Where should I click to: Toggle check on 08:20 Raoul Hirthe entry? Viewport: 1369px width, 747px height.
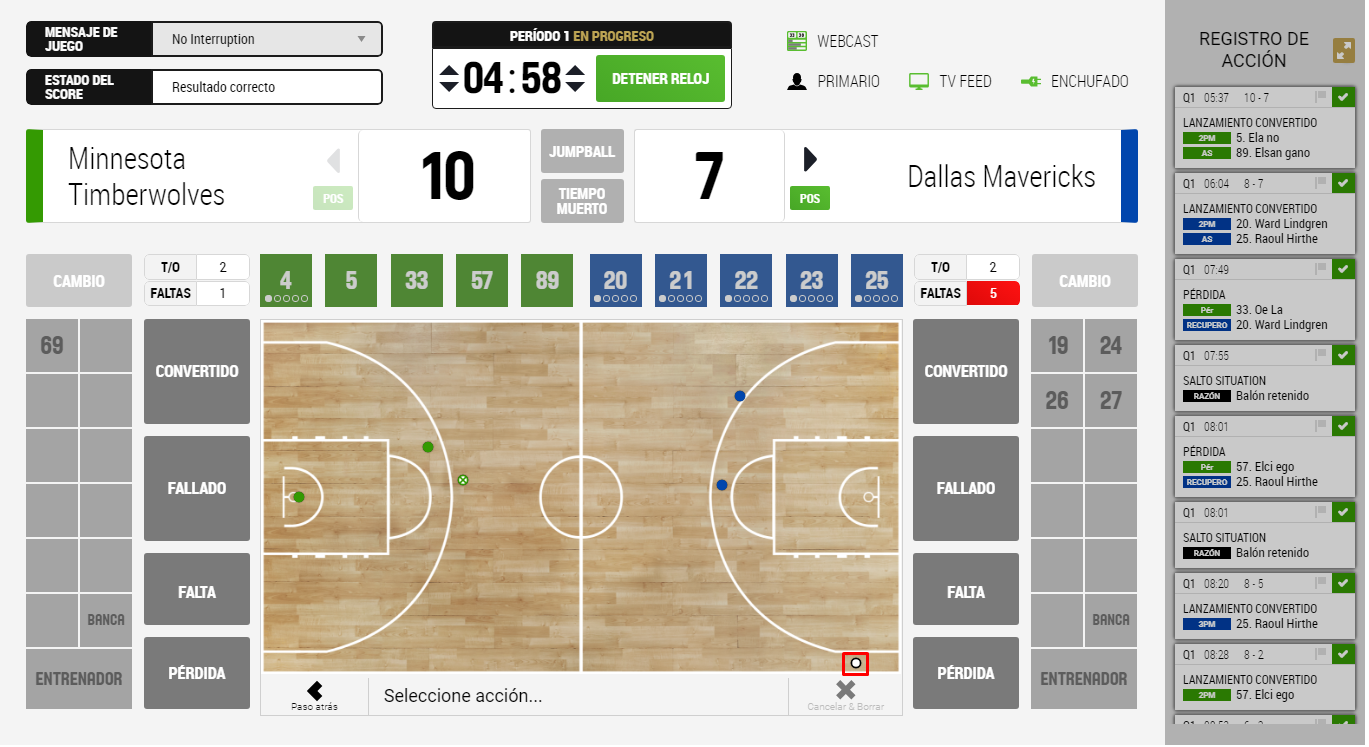pyautogui.click(x=1343, y=584)
